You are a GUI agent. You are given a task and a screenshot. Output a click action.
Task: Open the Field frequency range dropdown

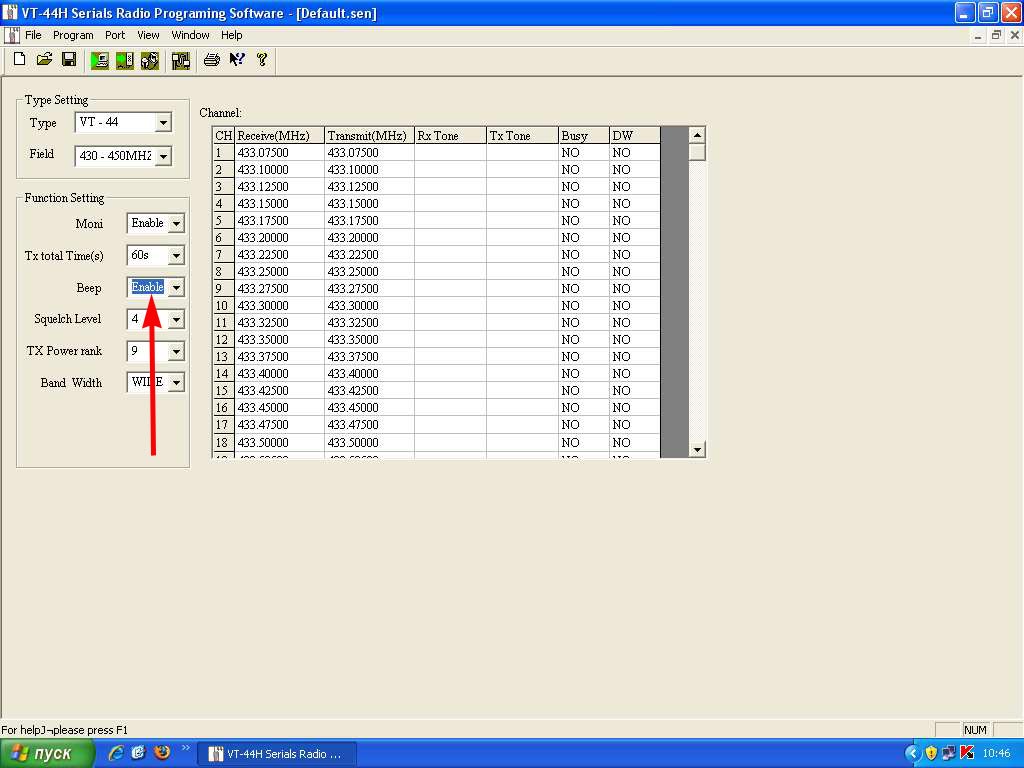(163, 156)
